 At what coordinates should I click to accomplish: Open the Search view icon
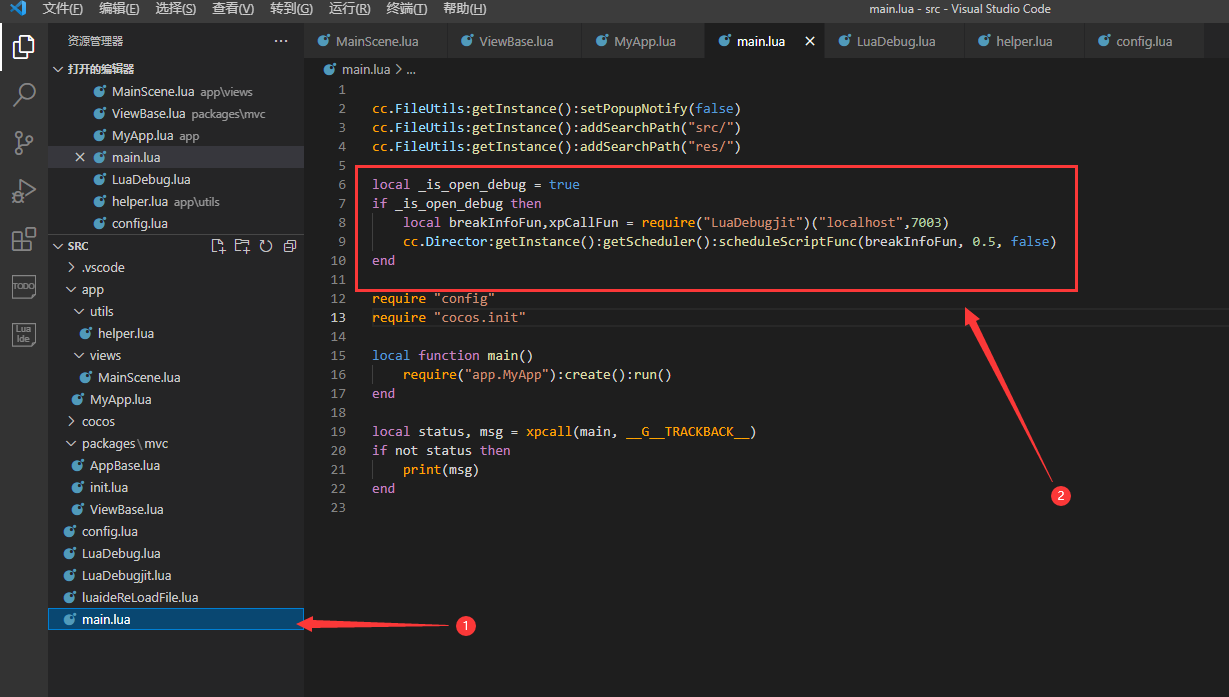(23, 95)
